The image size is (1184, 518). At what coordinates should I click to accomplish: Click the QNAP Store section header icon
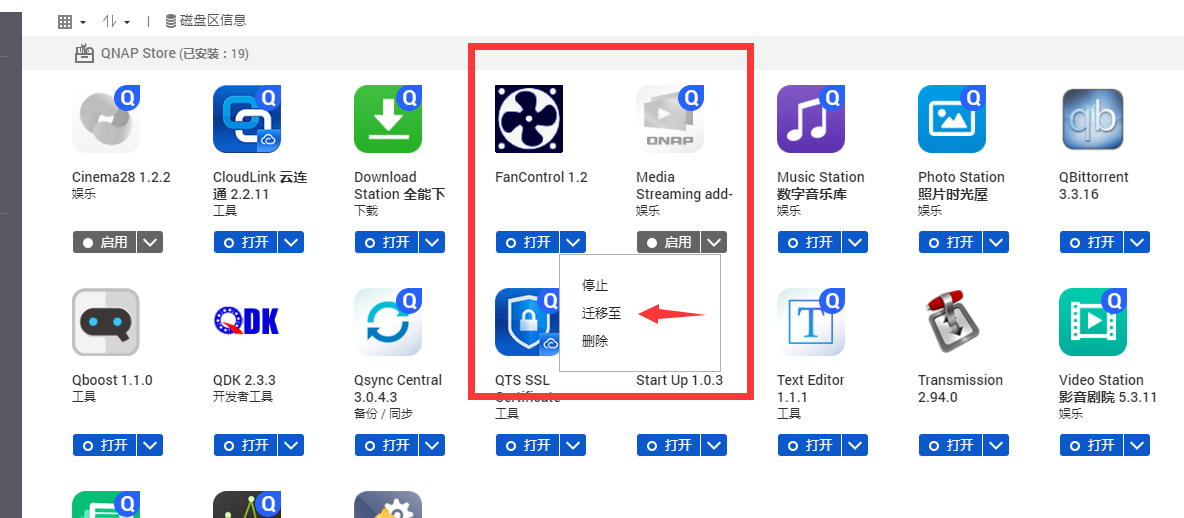pos(84,53)
